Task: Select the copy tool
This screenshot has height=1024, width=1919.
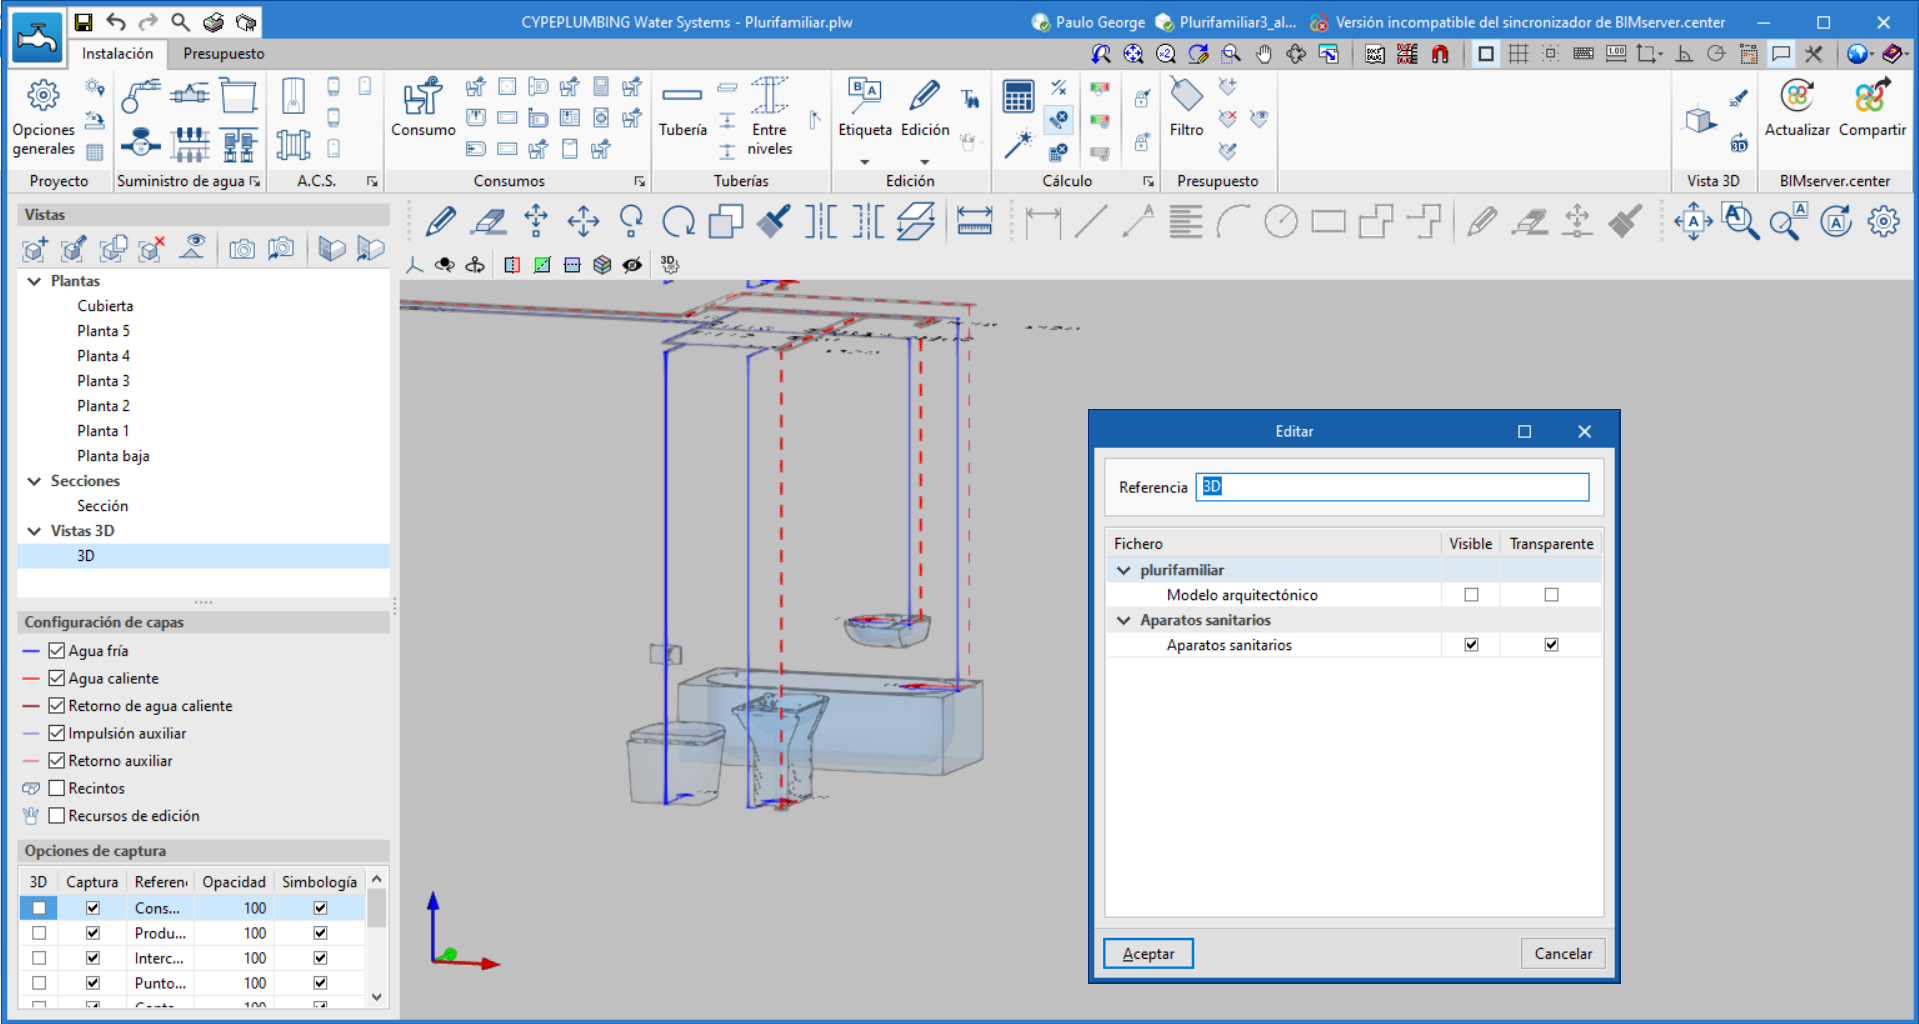Action: coord(726,221)
